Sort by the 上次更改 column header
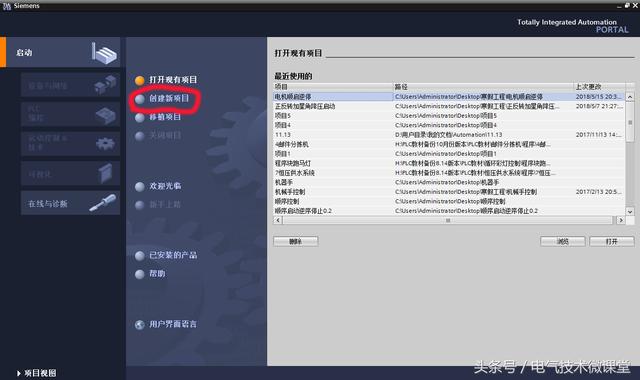 click(x=599, y=87)
